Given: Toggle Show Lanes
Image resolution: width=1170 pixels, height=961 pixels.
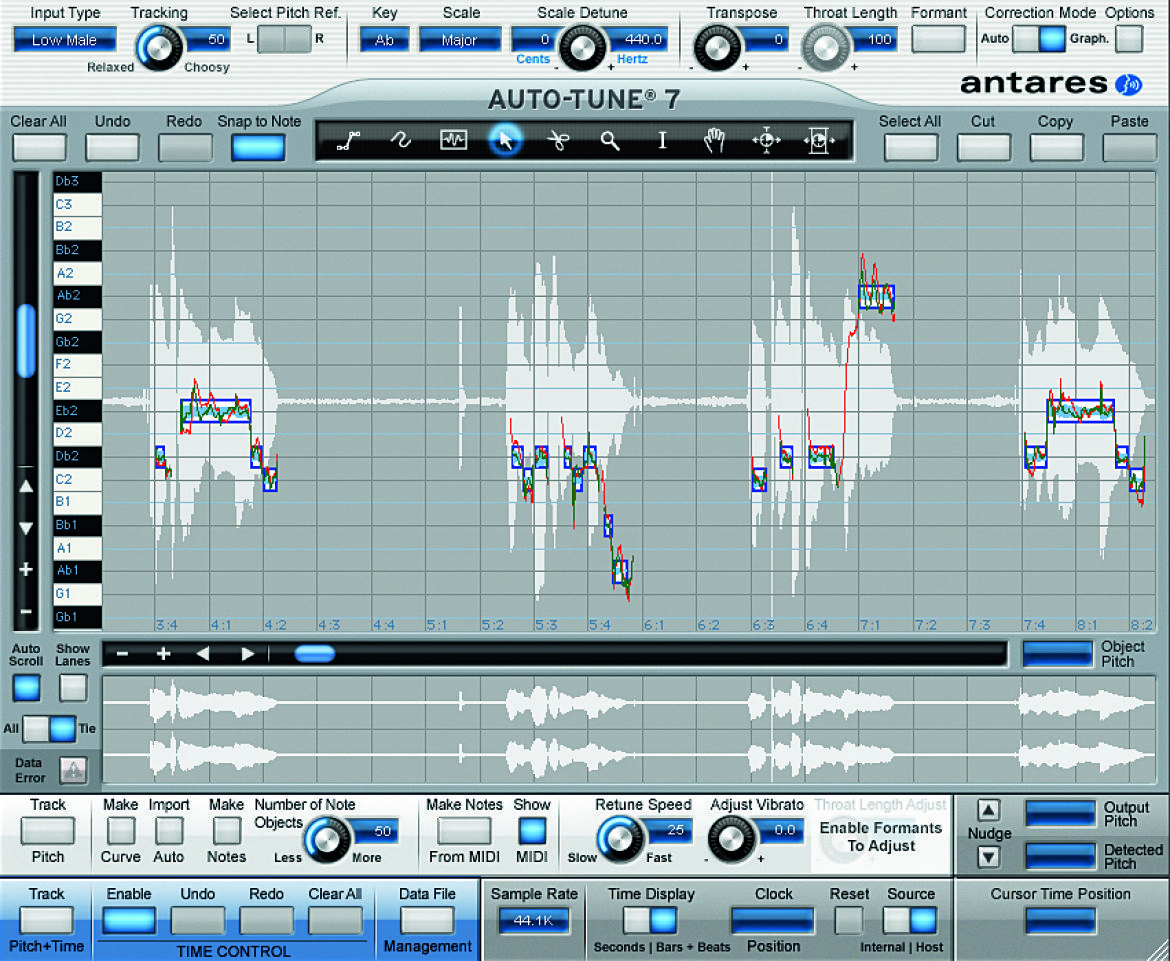Looking at the screenshot, I should pyautogui.click(x=73, y=688).
